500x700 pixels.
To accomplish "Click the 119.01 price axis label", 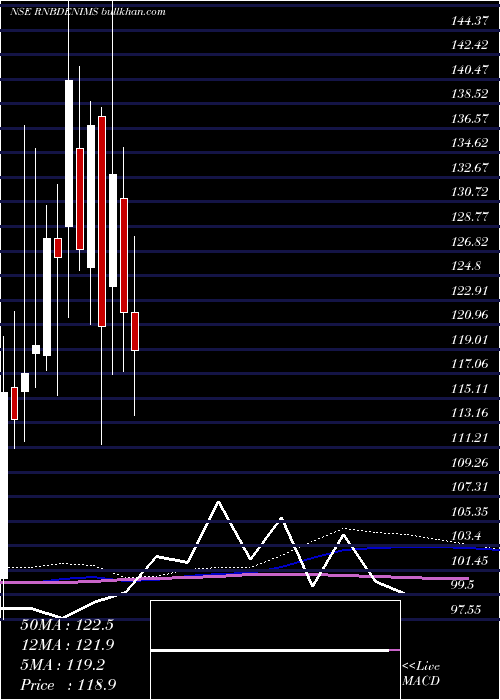I will [x=471, y=340].
